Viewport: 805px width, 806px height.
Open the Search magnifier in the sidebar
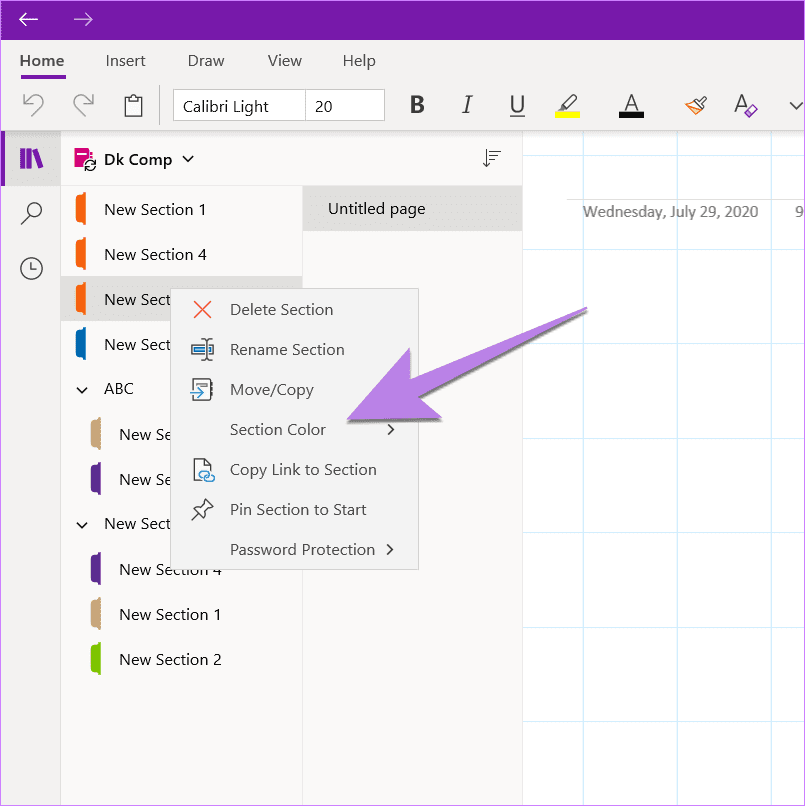(31, 213)
